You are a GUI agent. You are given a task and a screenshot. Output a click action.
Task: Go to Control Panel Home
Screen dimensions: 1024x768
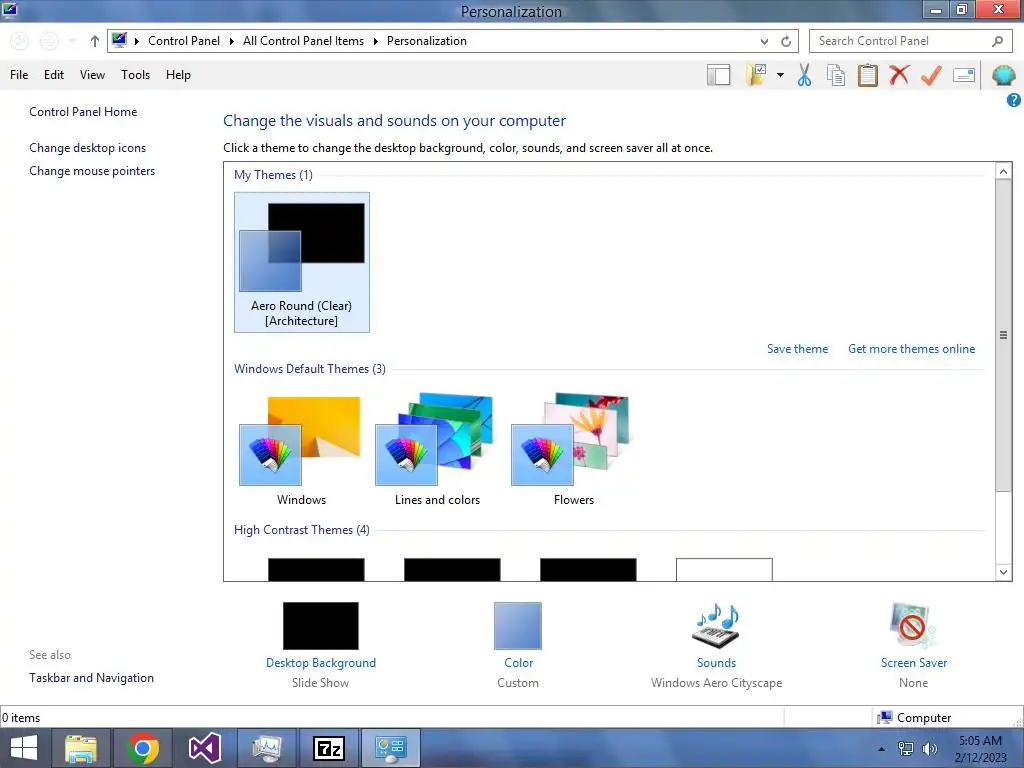coord(83,112)
